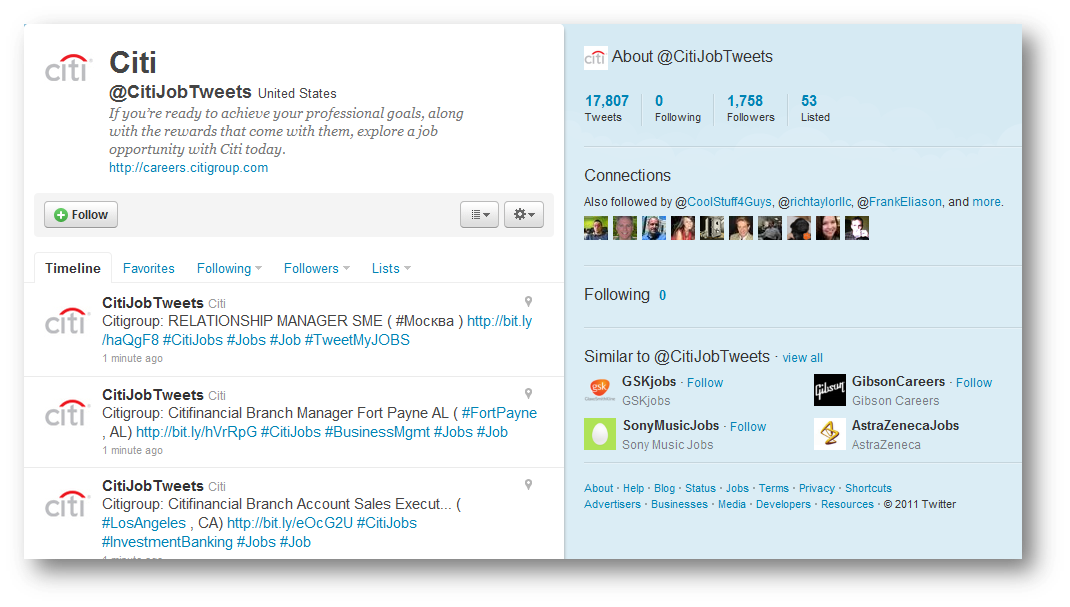Open the gear settings dropdown
Viewport: 1070px width, 607px height.
523,214
